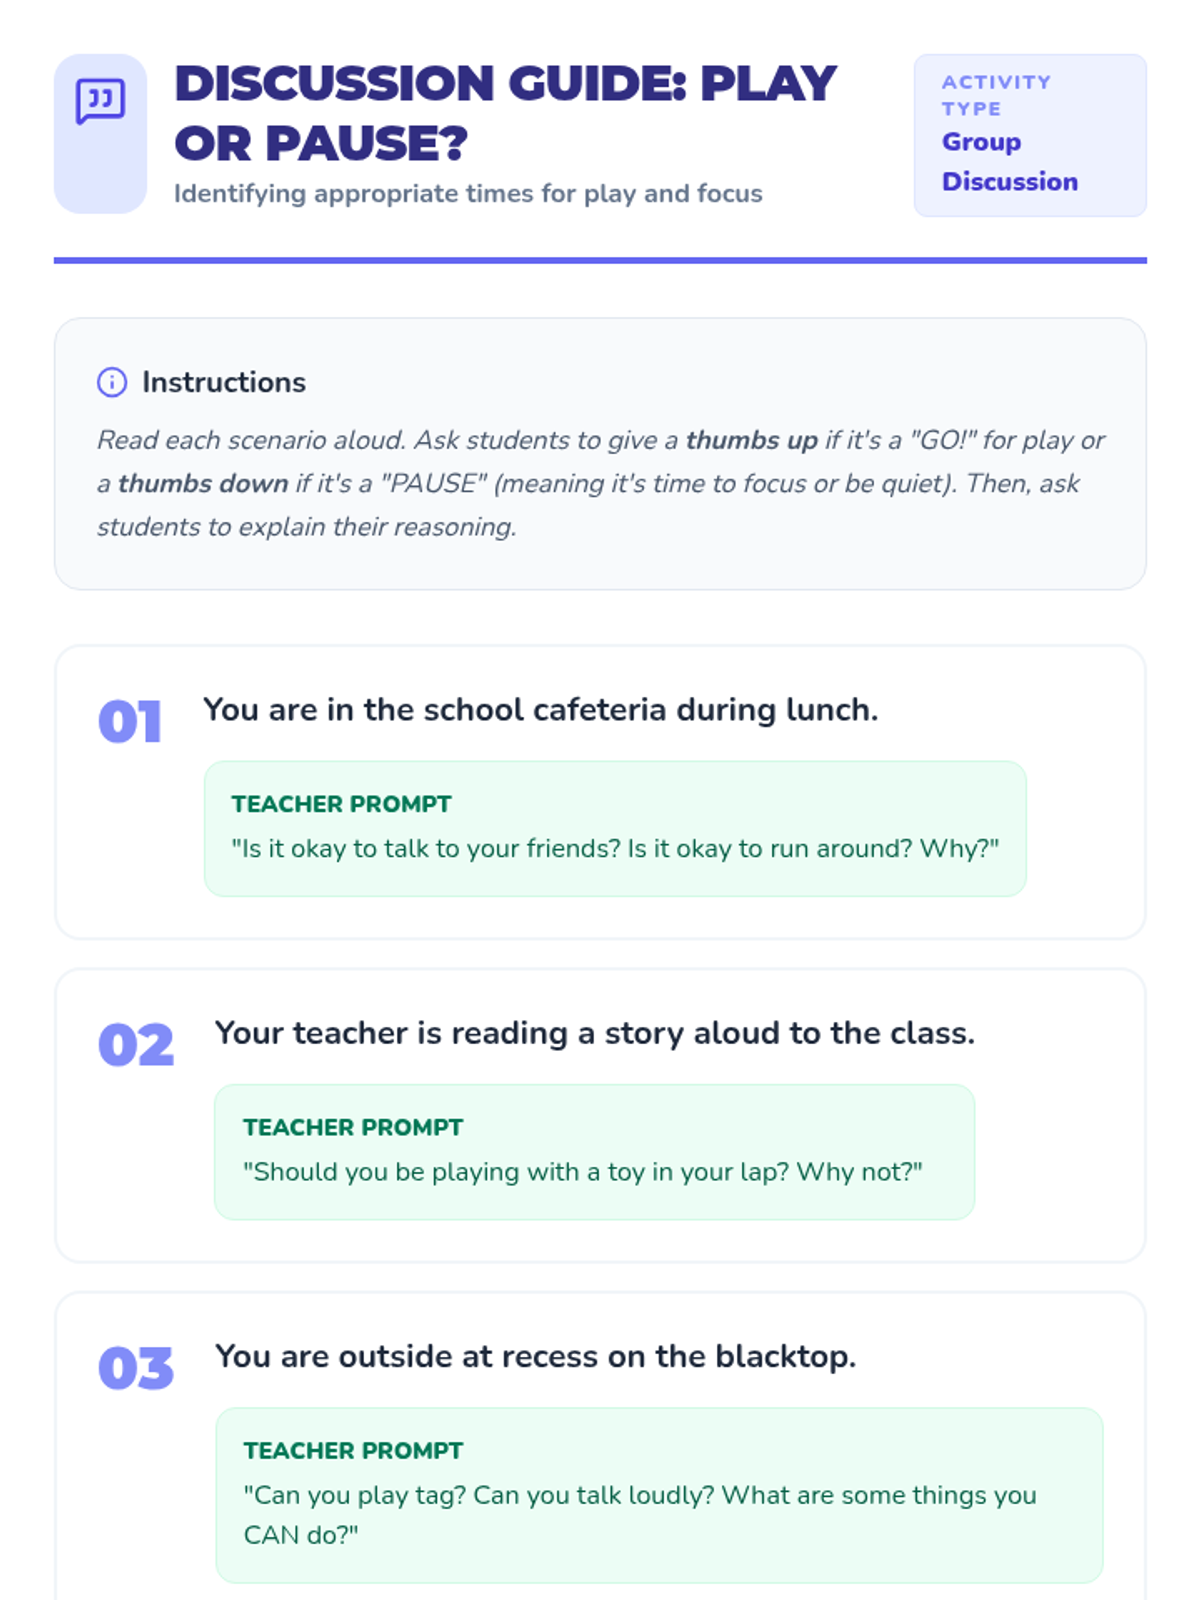The height and width of the screenshot is (1600, 1200).
Task: Click the 02 scenario number
Action: point(136,1045)
